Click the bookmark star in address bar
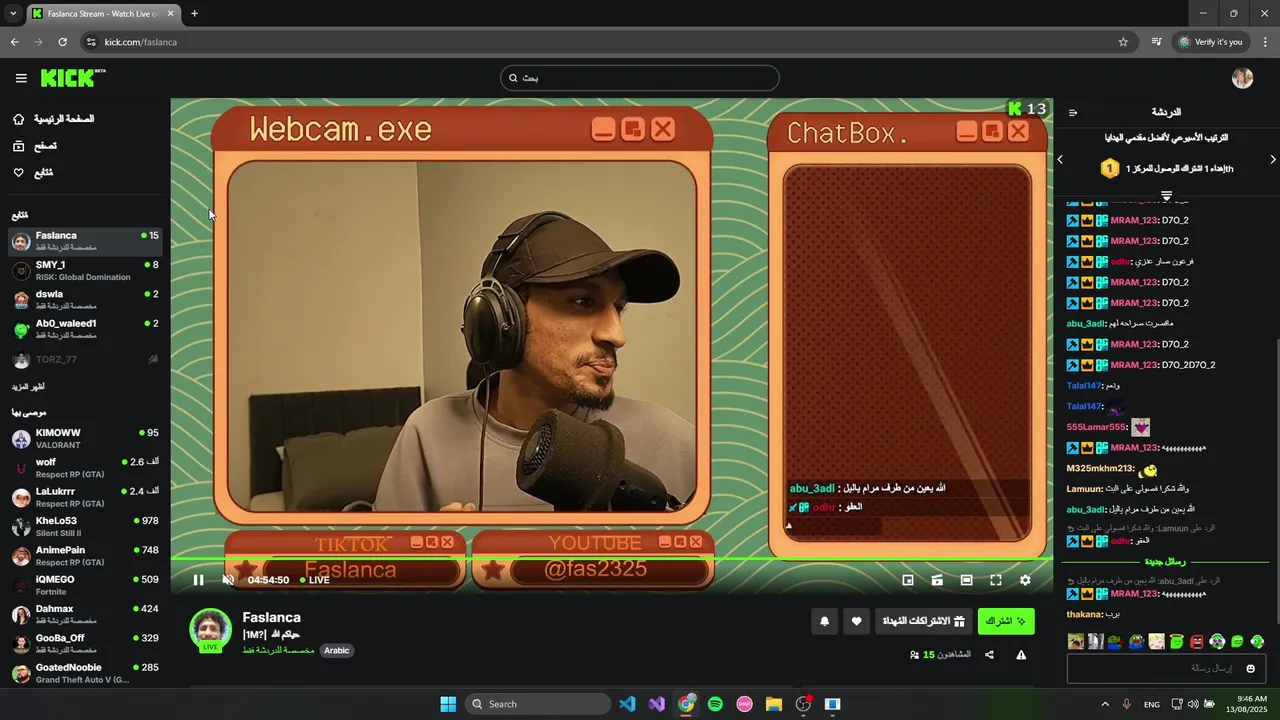This screenshot has height=720, width=1280. click(1123, 42)
